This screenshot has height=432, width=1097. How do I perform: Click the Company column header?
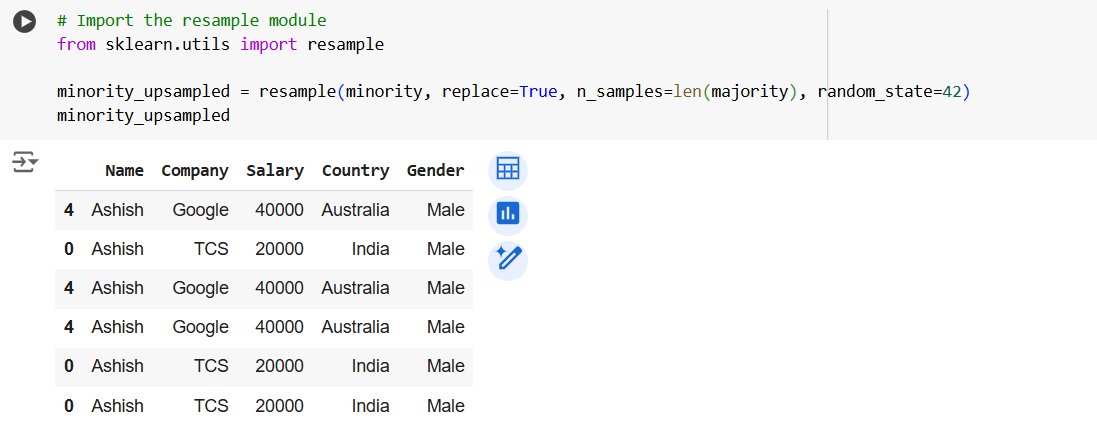[195, 171]
